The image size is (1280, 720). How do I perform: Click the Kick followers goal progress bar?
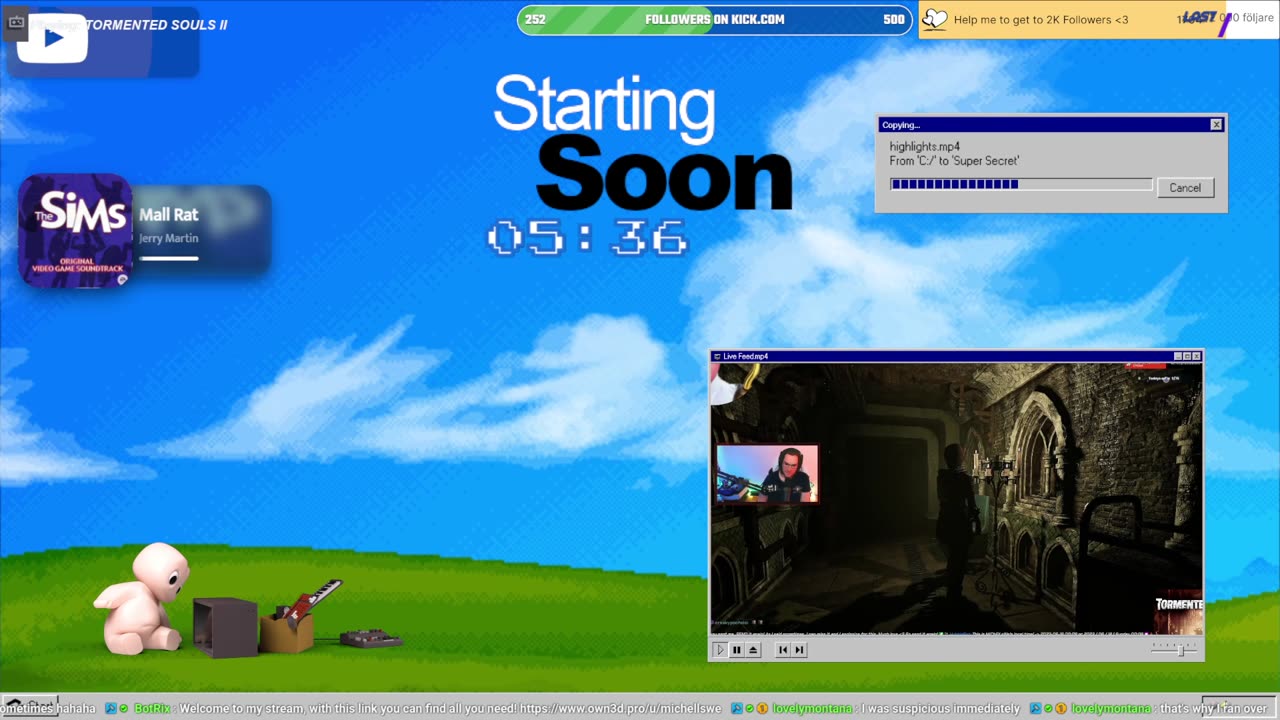[x=714, y=20]
